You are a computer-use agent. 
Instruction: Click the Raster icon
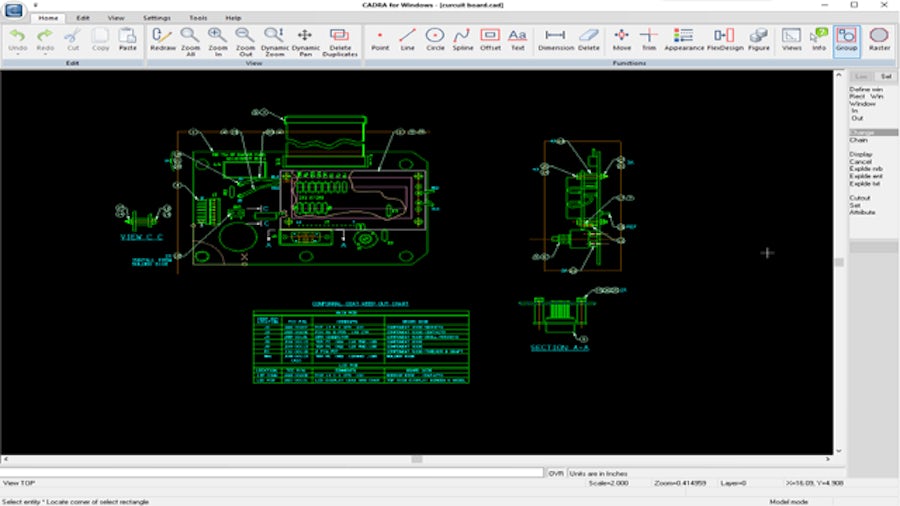[879, 36]
